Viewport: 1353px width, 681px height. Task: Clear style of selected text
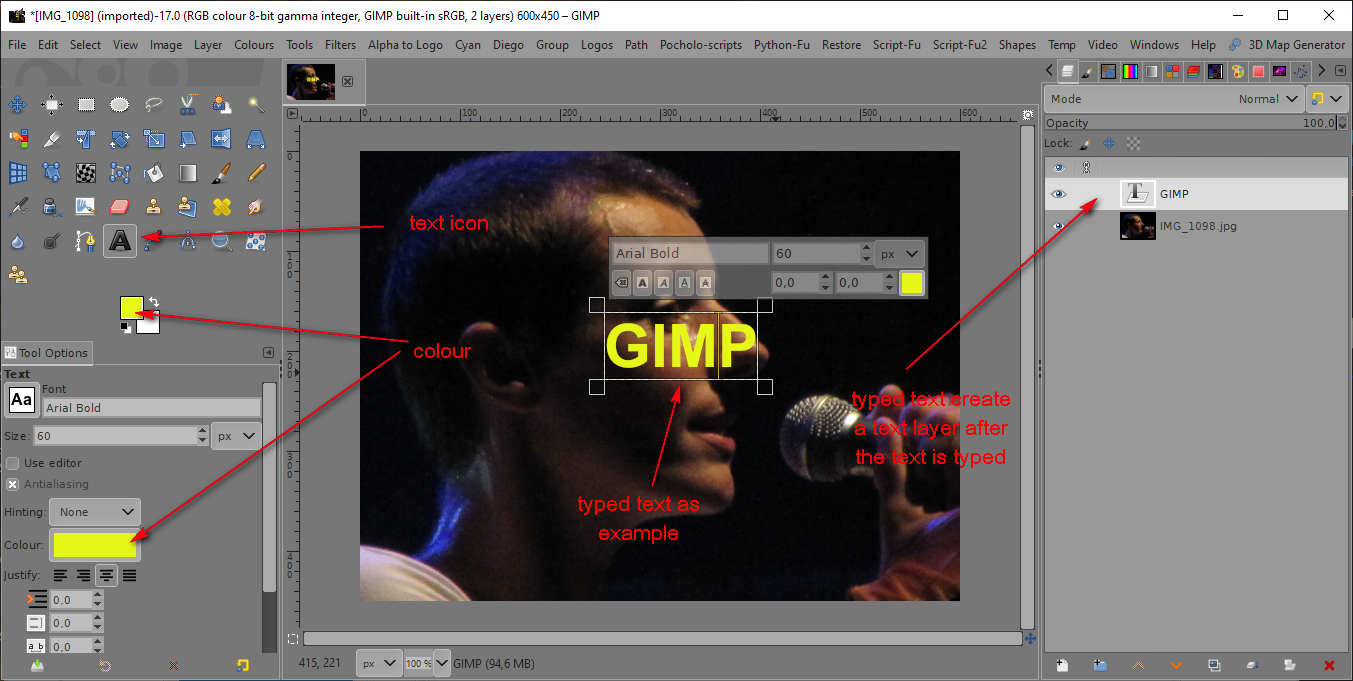pos(620,283)
